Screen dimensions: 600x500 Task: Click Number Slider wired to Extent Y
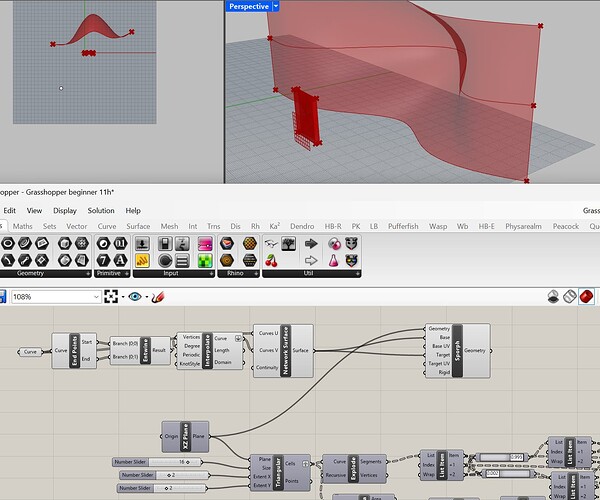(161, 488)
